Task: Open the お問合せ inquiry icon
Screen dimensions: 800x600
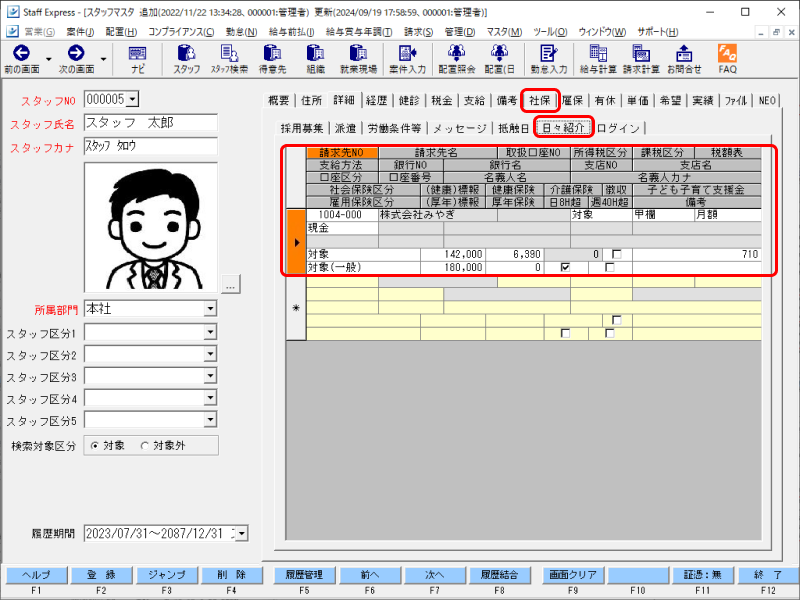Action: [x=684, y=59]
